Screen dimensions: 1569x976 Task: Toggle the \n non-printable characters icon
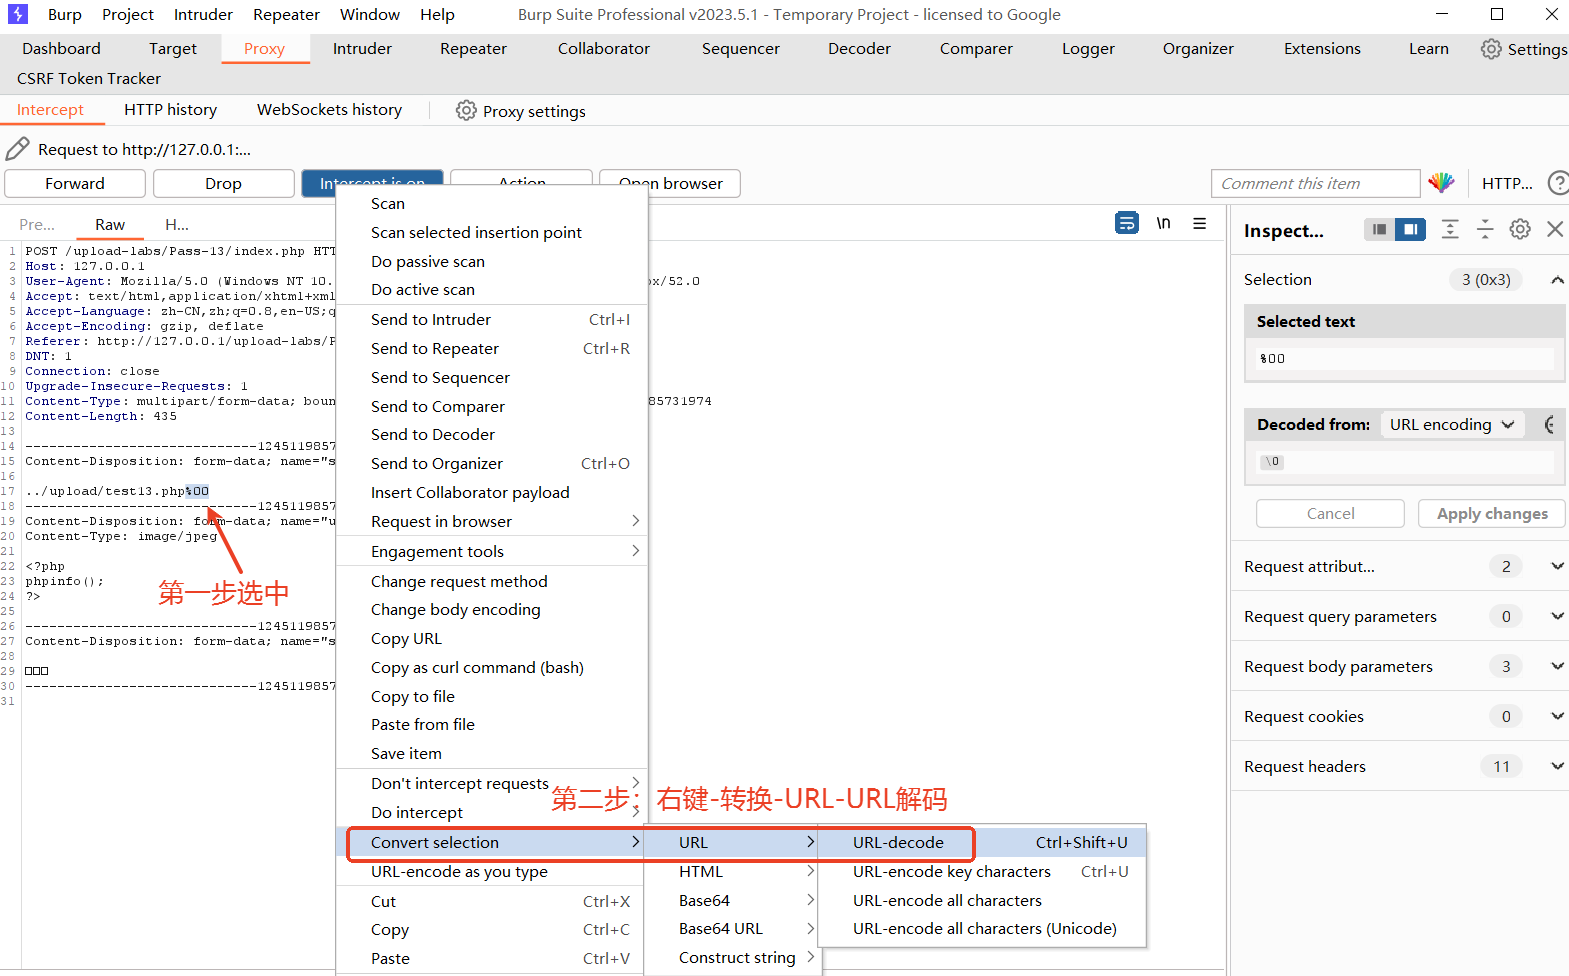pyautogui.click(x=1163, y=223)
